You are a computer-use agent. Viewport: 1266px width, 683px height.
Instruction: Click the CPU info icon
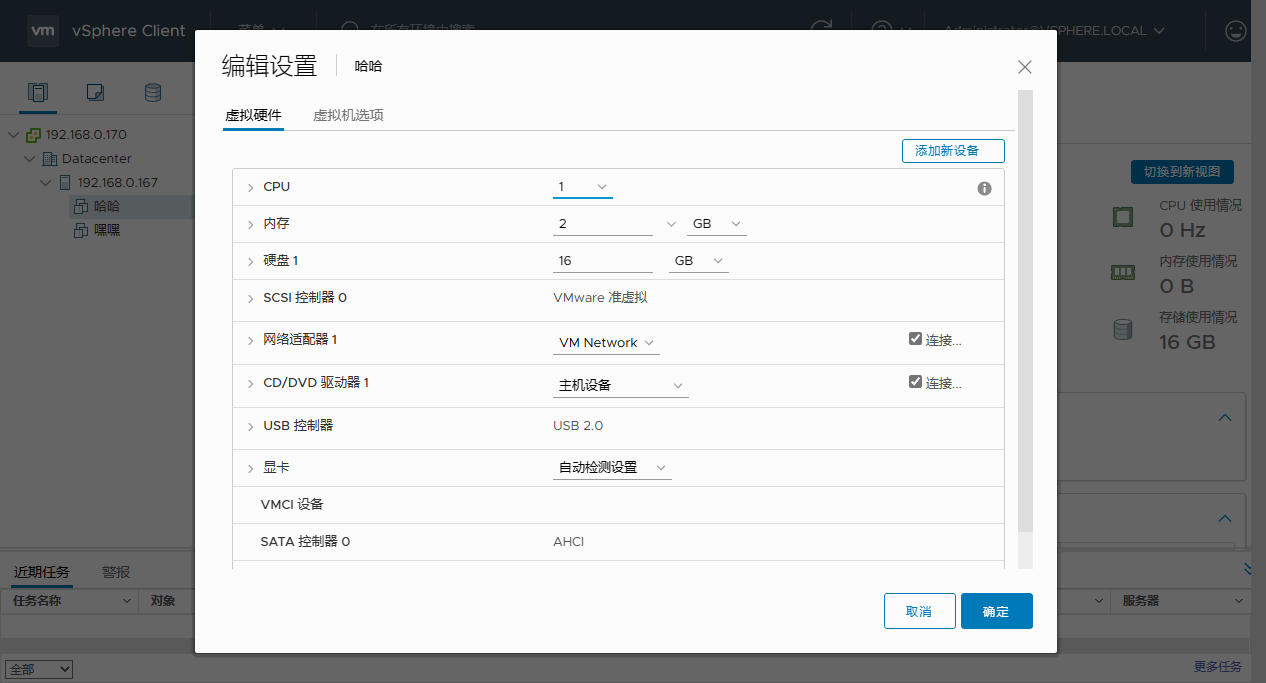tap(984, 188)
